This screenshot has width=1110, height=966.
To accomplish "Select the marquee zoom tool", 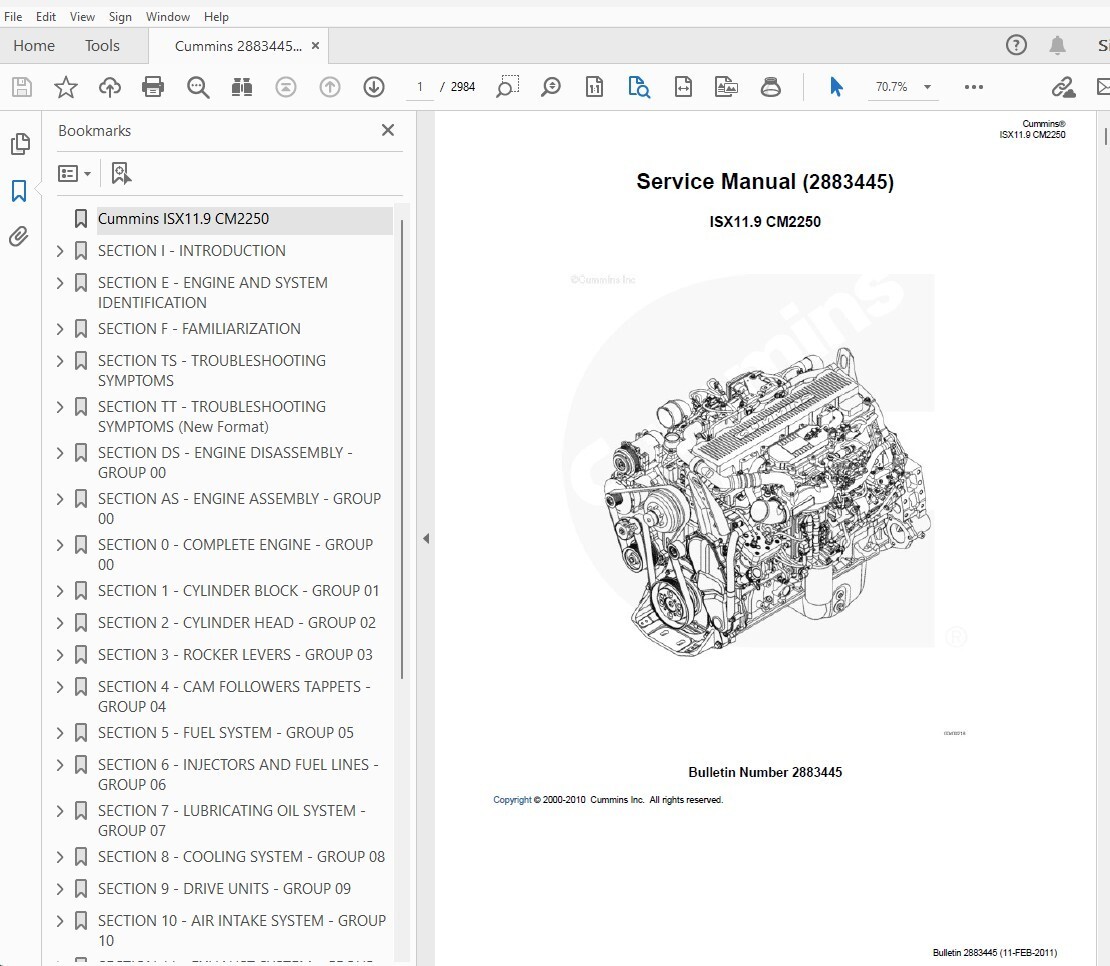I will coord(507,86).
